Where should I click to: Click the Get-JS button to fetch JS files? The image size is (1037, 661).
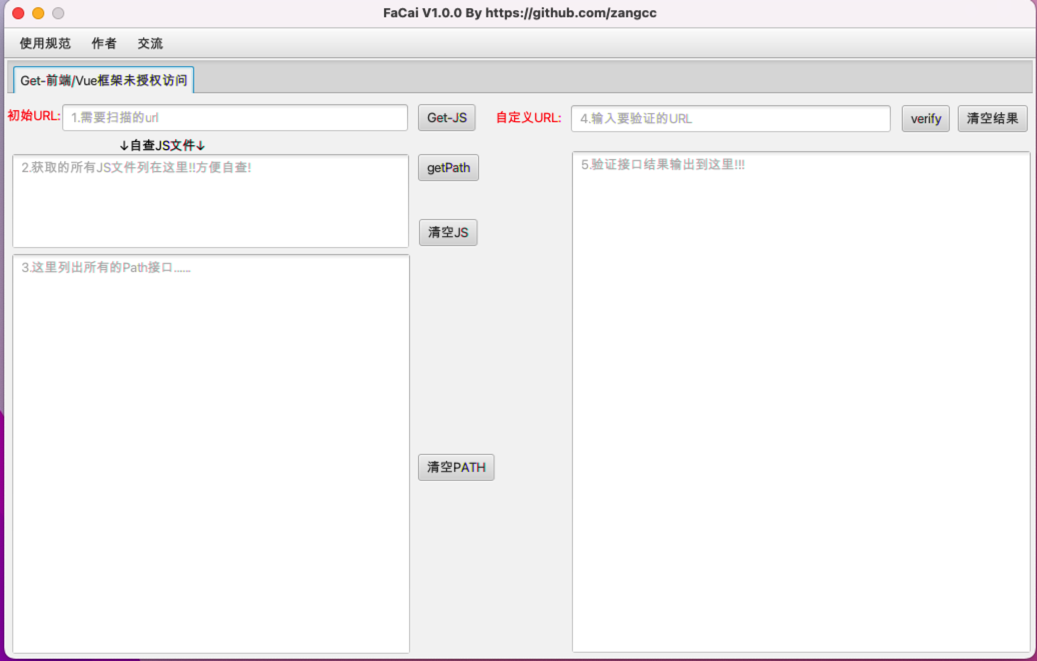(x=447, y=117)
